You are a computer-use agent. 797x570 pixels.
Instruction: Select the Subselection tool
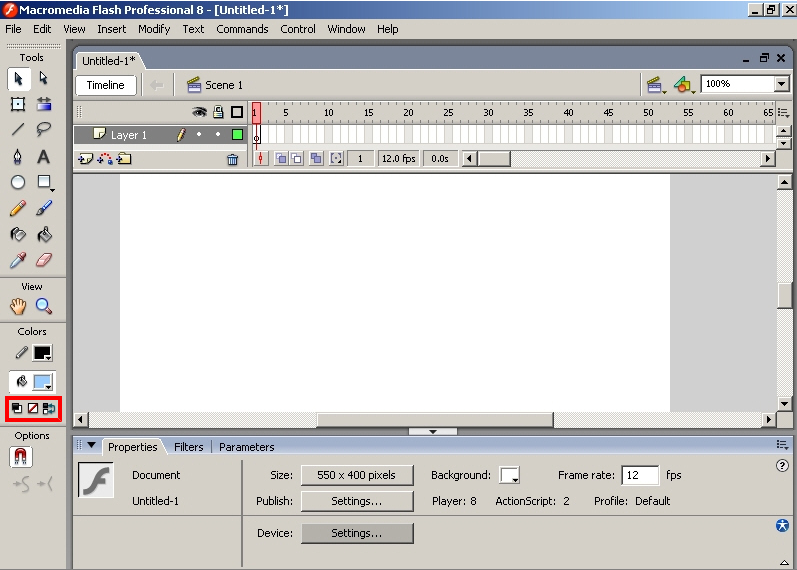(x=44, y=78)
